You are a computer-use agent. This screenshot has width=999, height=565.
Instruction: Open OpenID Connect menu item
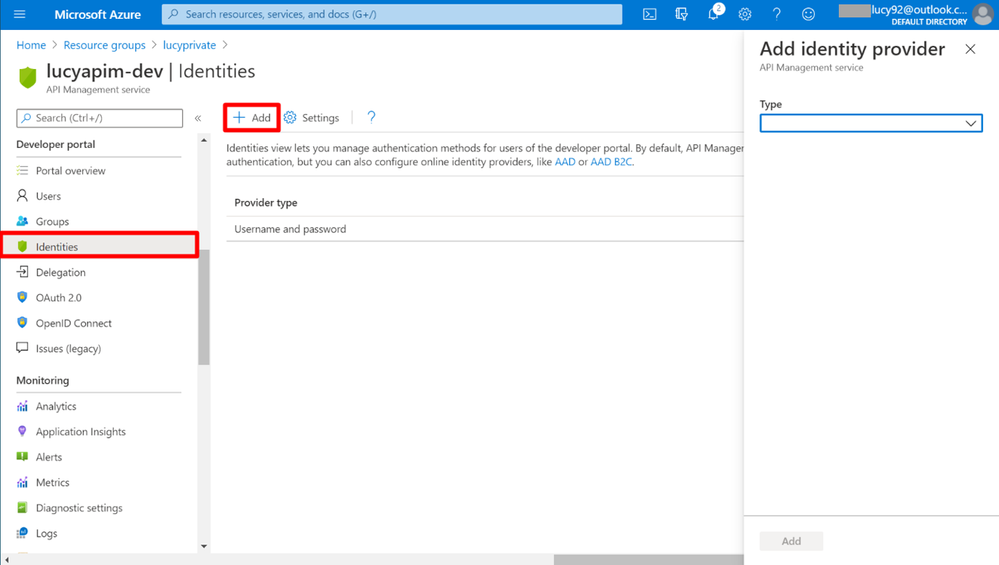[74, 323]
